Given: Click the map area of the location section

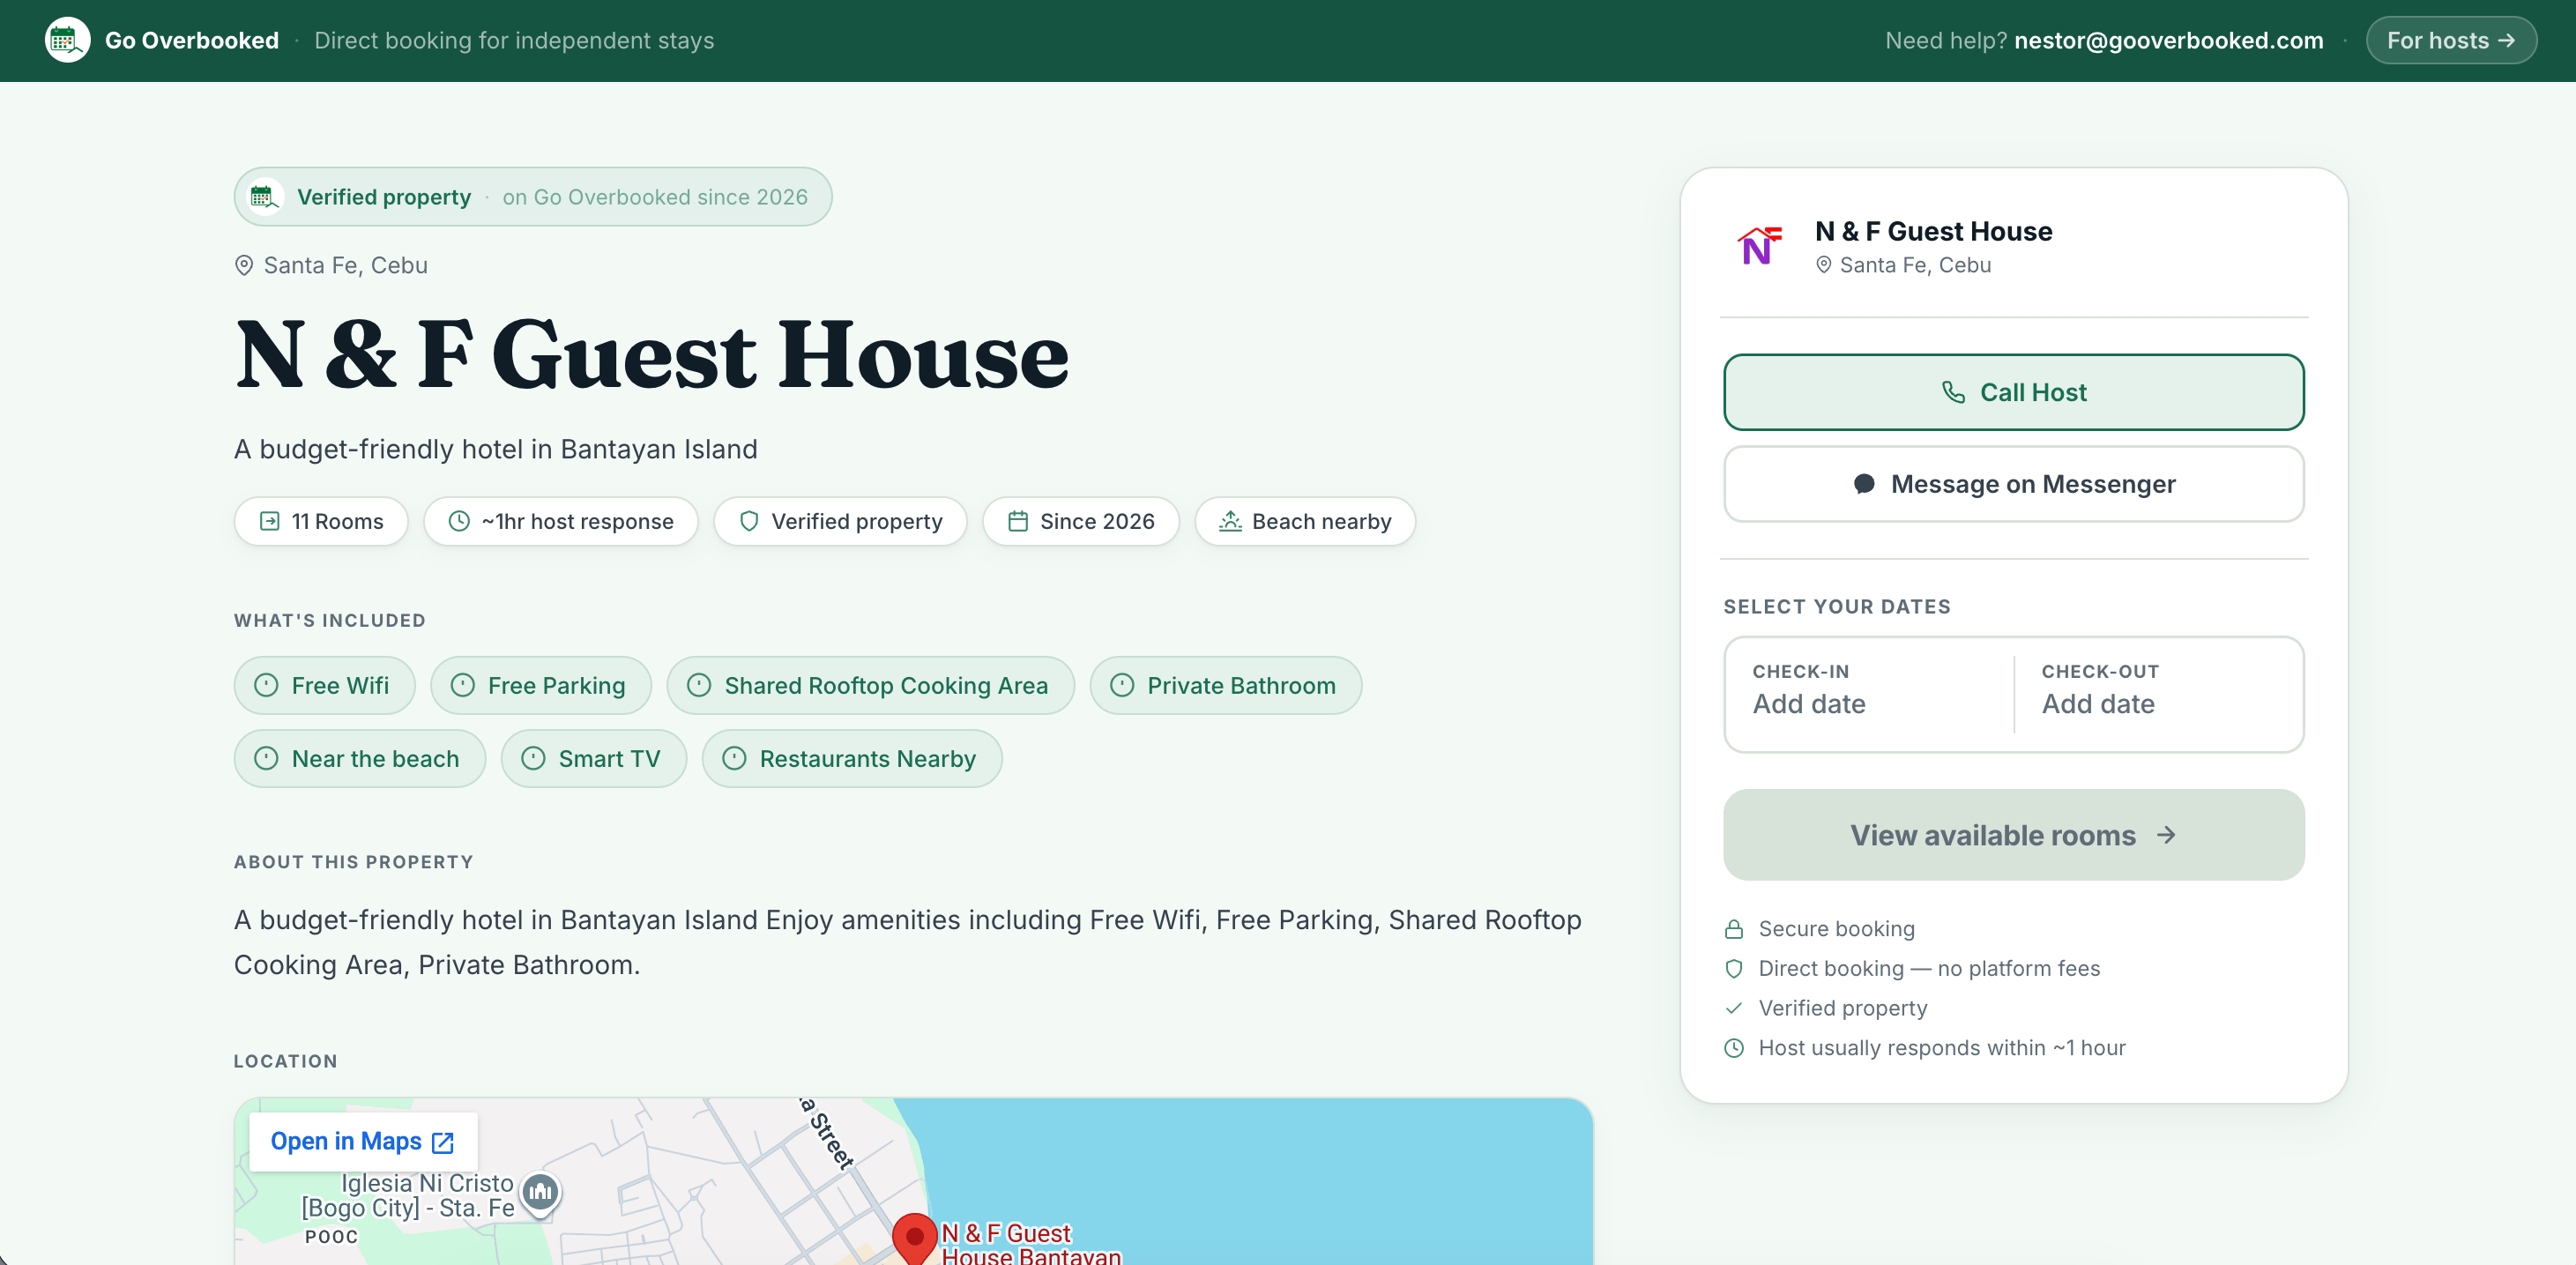Looking at the screenshot, I should (913, 1182).
